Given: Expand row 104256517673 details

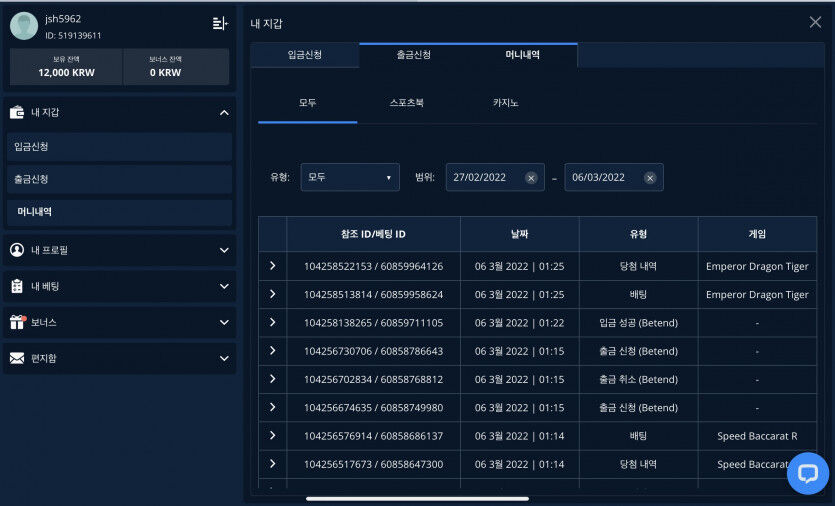Looking at the screenshot, I should (x=273, y=463).
